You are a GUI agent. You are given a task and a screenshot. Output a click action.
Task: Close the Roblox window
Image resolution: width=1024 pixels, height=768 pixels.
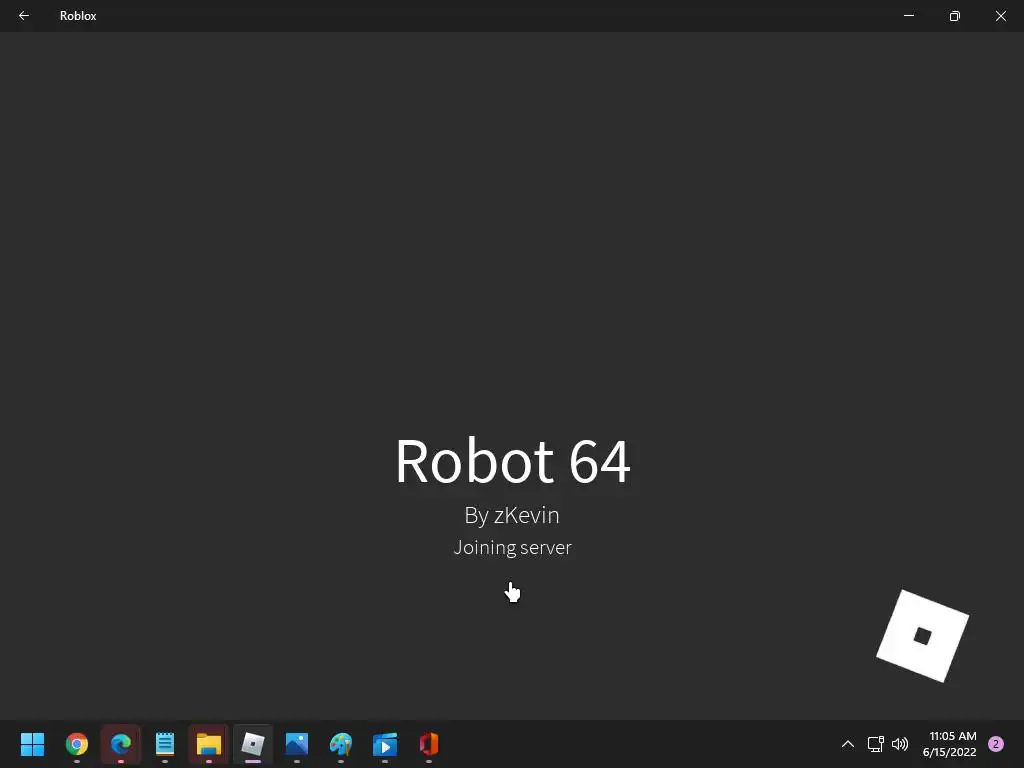(1000, 16)
